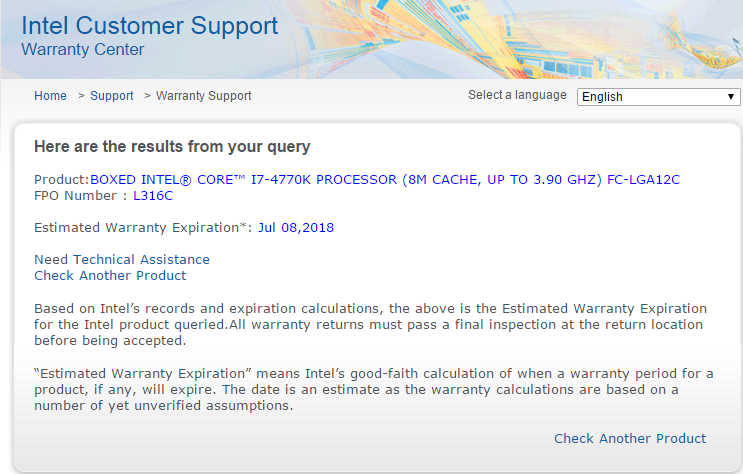
Task: Click the FPO Number label
Action: tap(80, 195)
